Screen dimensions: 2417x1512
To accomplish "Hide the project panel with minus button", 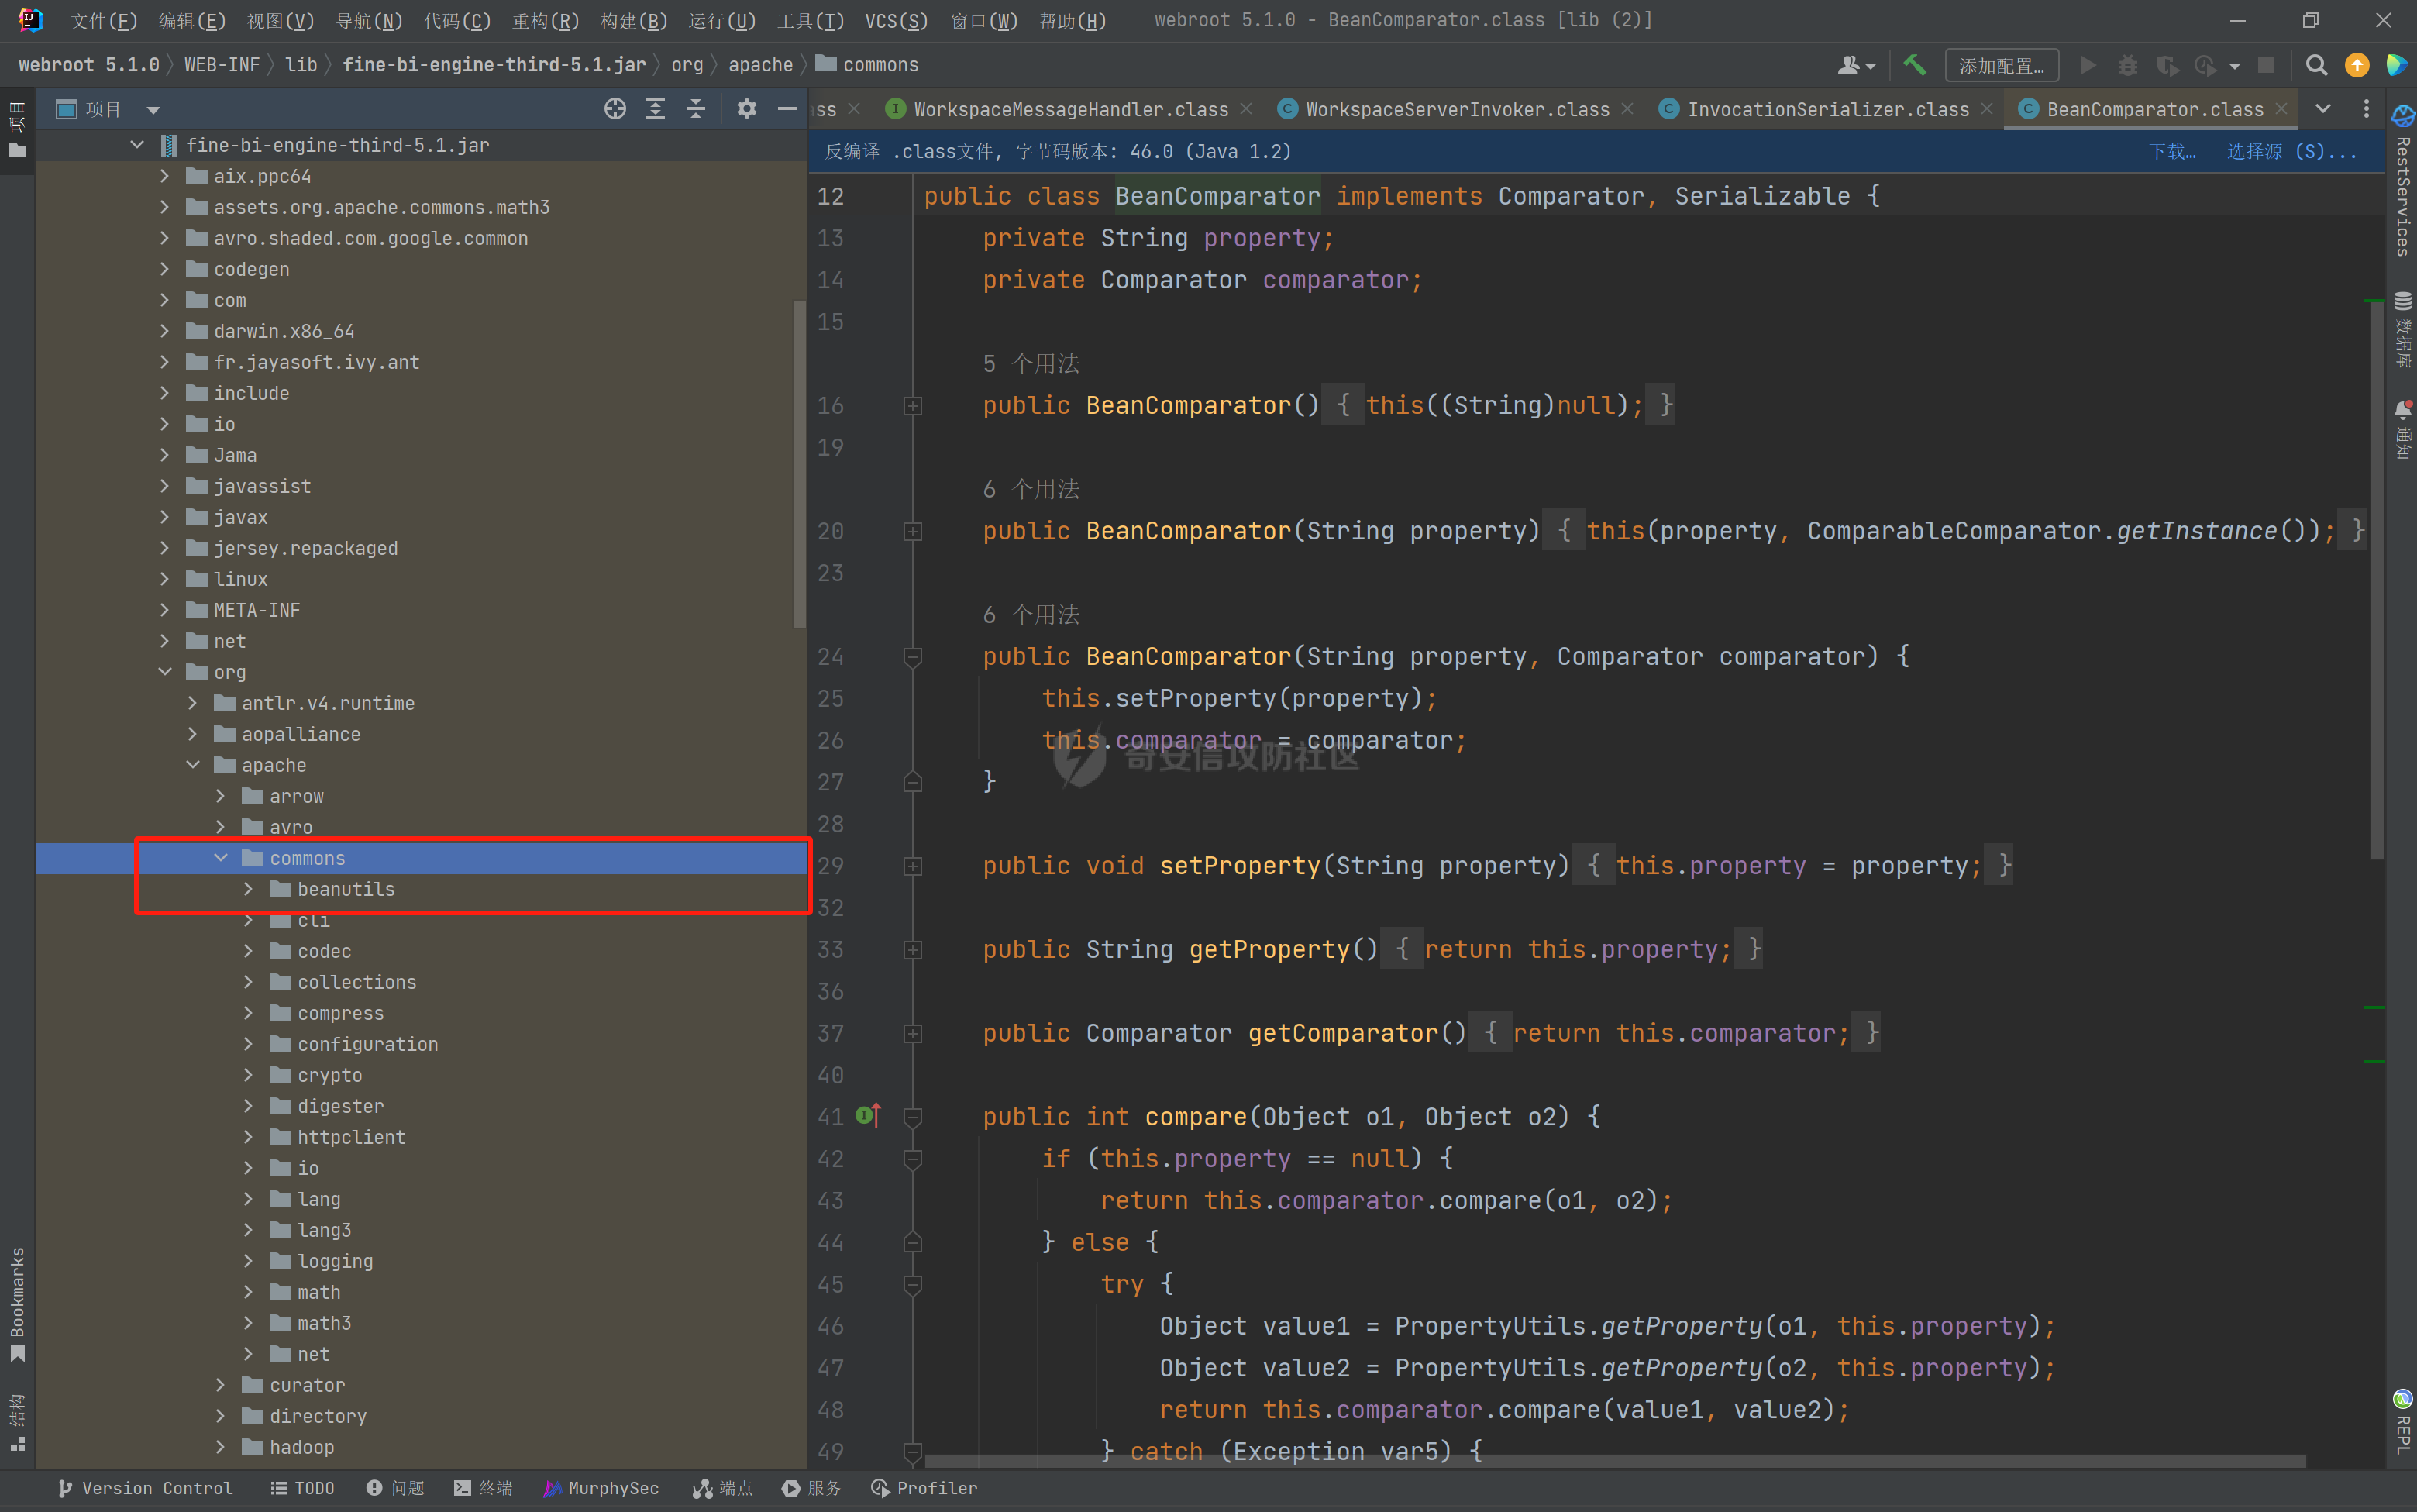I will (x=787, y=109).
